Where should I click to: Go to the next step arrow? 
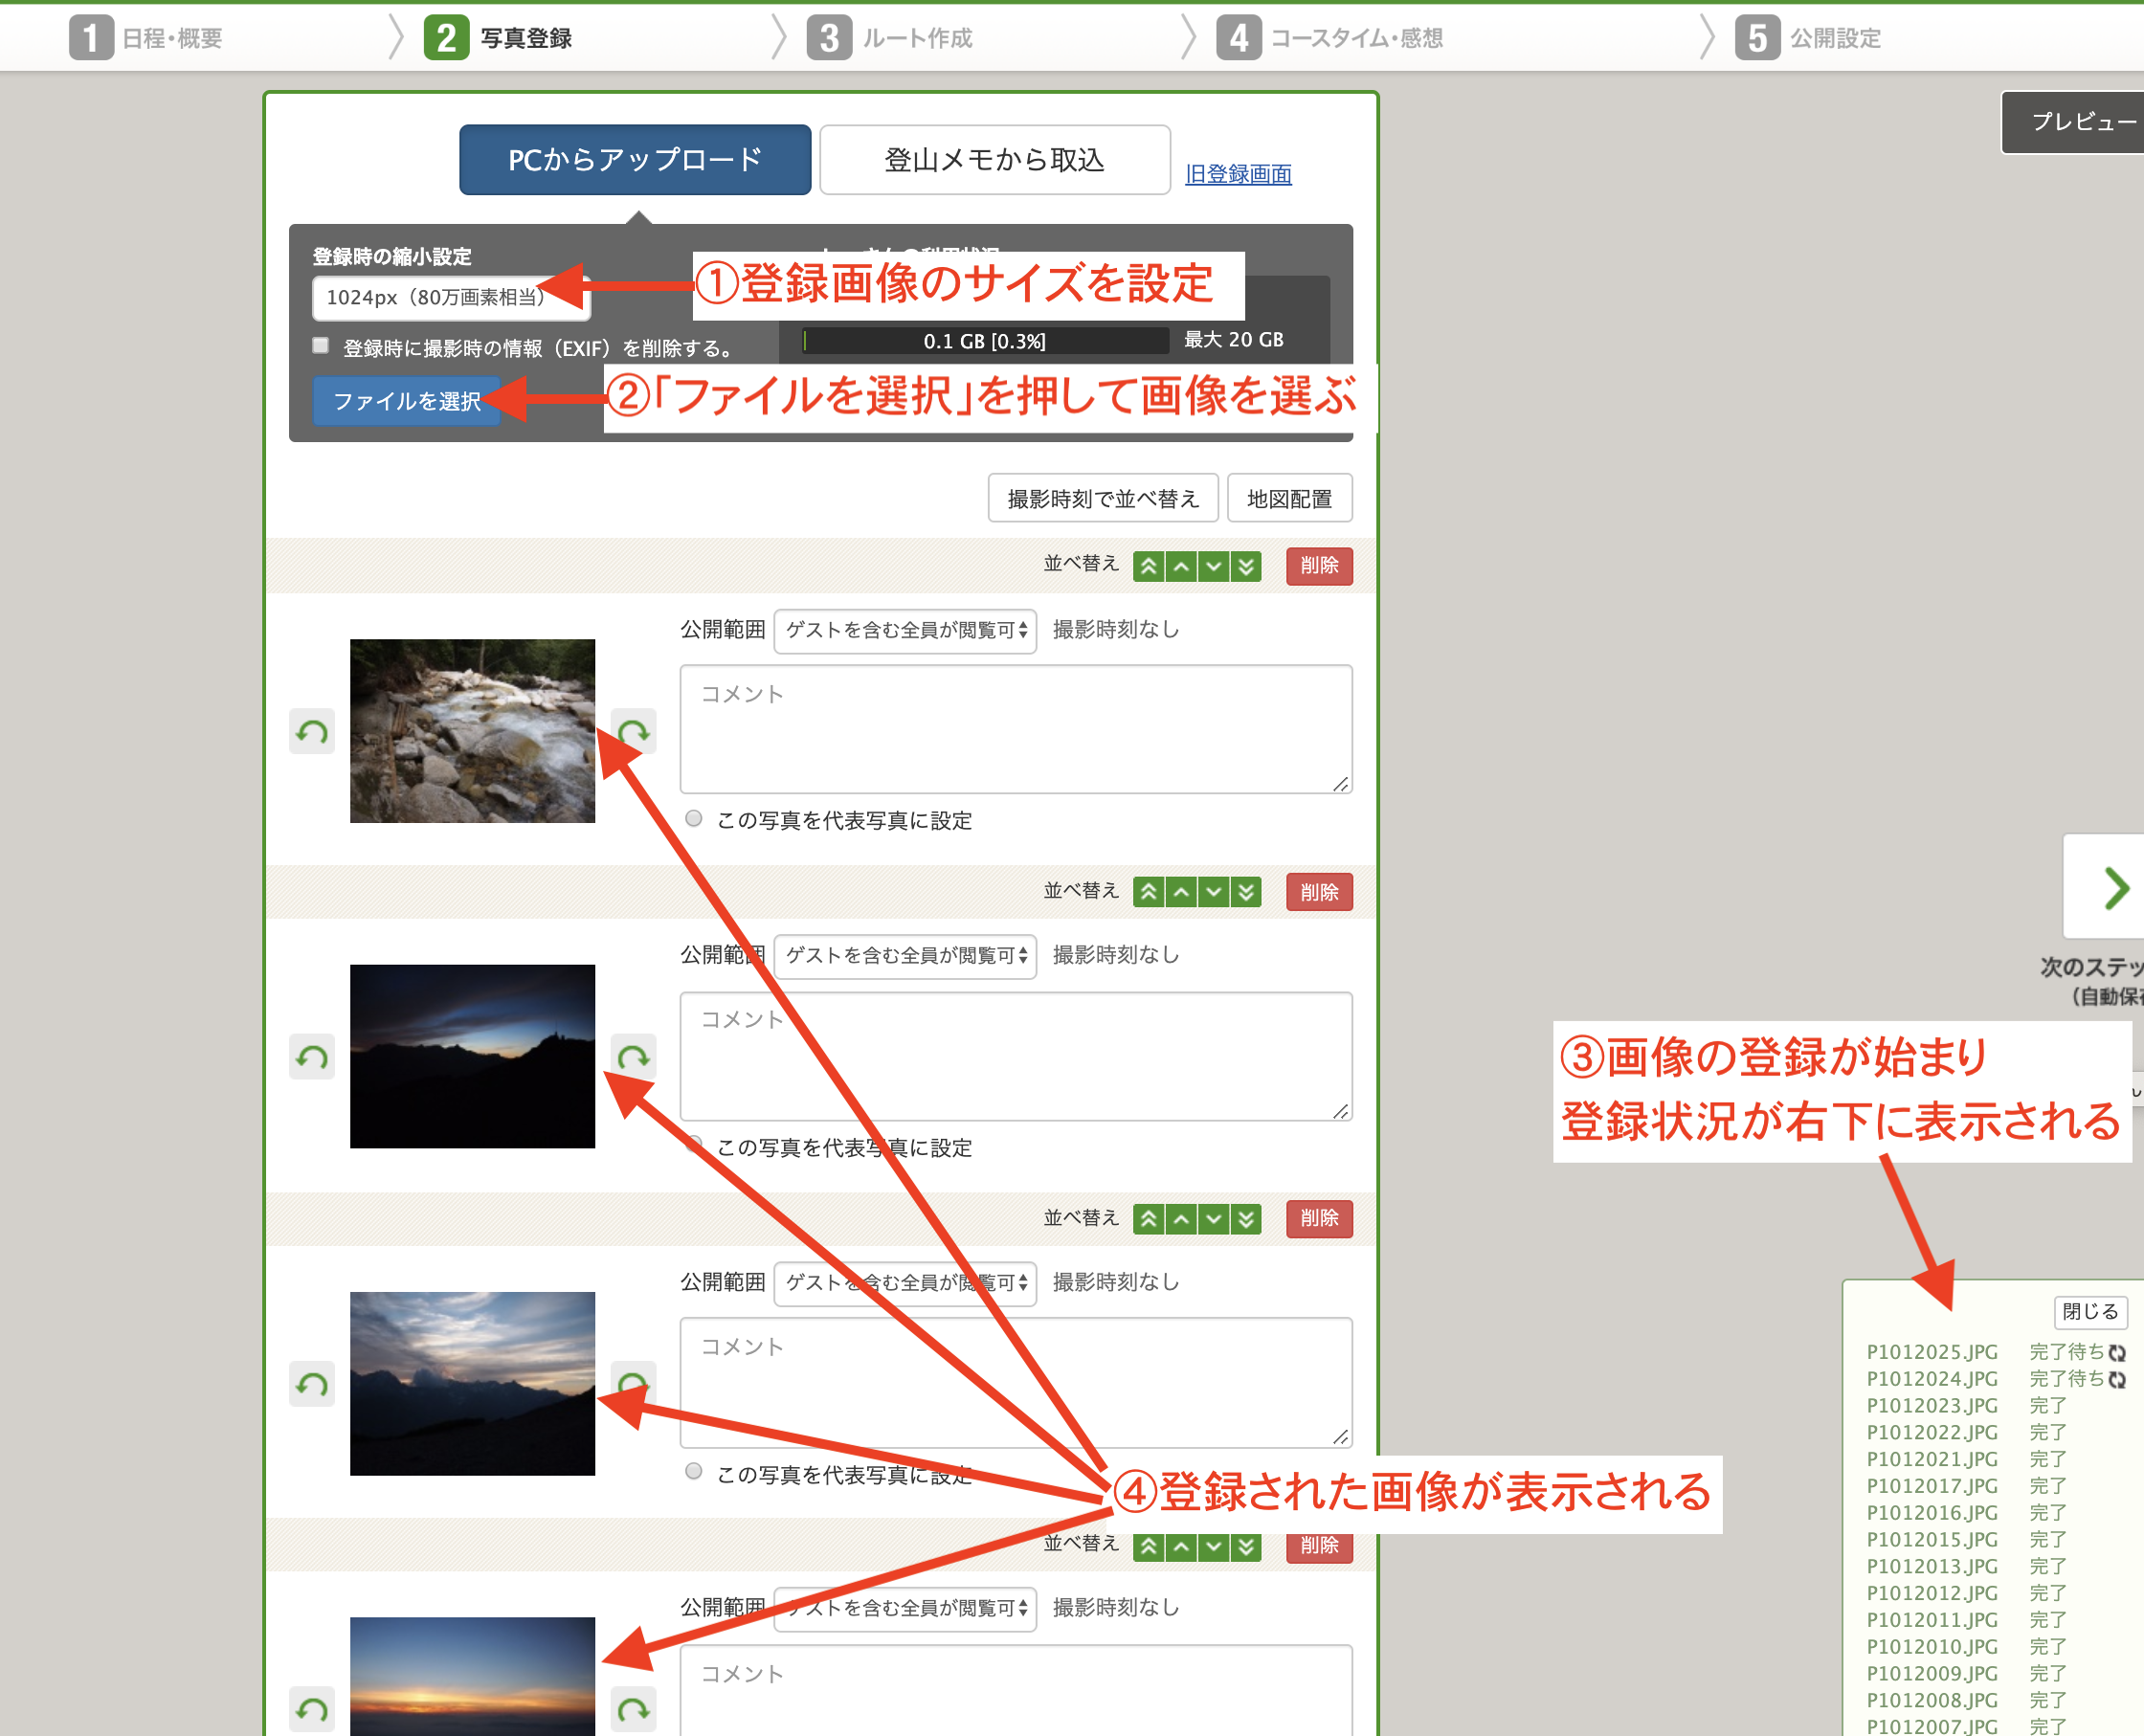coord(2104,887)
